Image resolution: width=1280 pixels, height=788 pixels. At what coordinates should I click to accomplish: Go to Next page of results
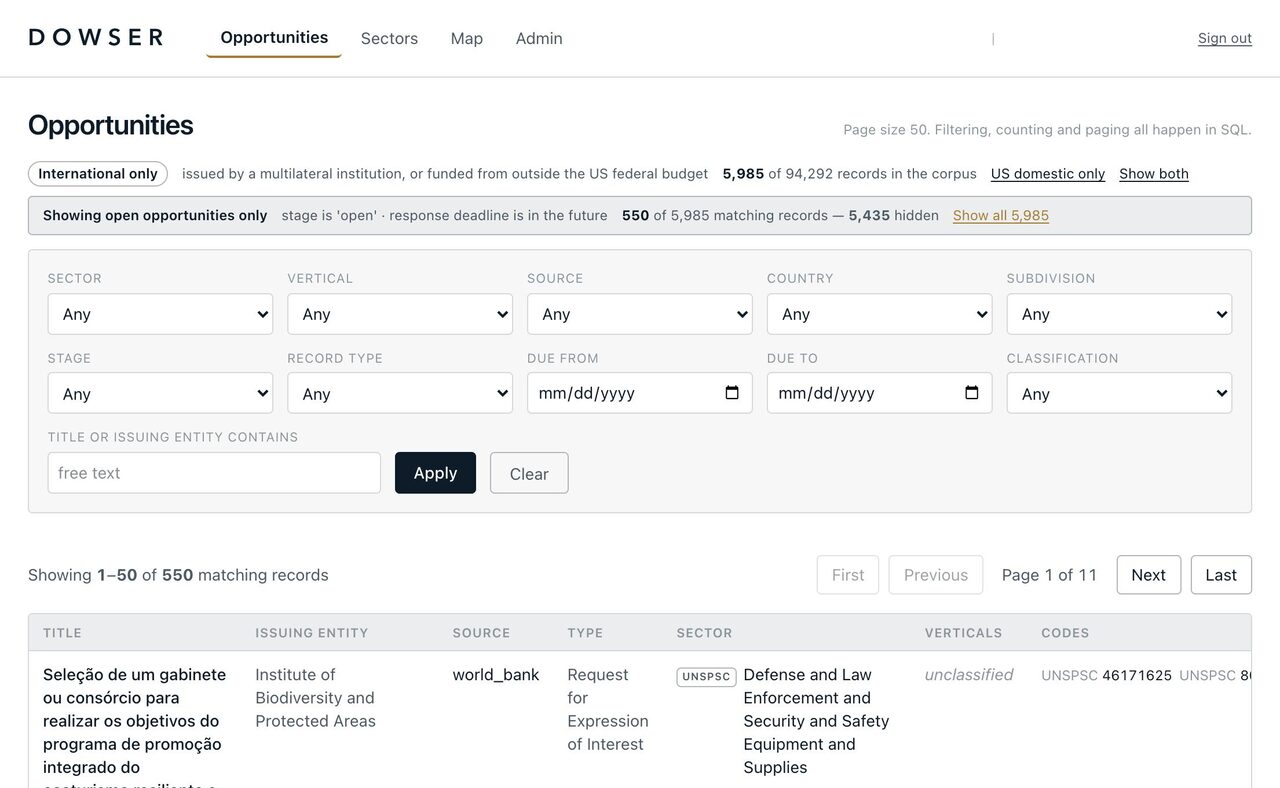[1148, 575]
